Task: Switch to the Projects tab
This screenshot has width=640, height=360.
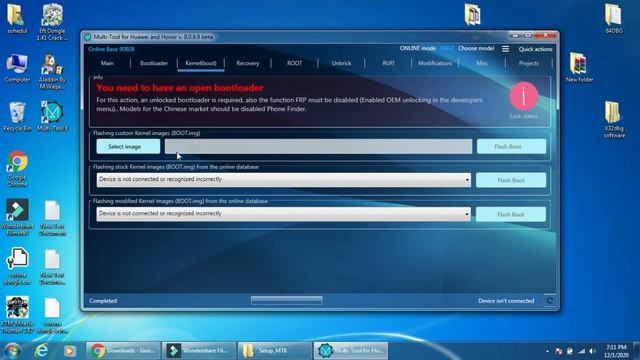Action: point(529,63)
